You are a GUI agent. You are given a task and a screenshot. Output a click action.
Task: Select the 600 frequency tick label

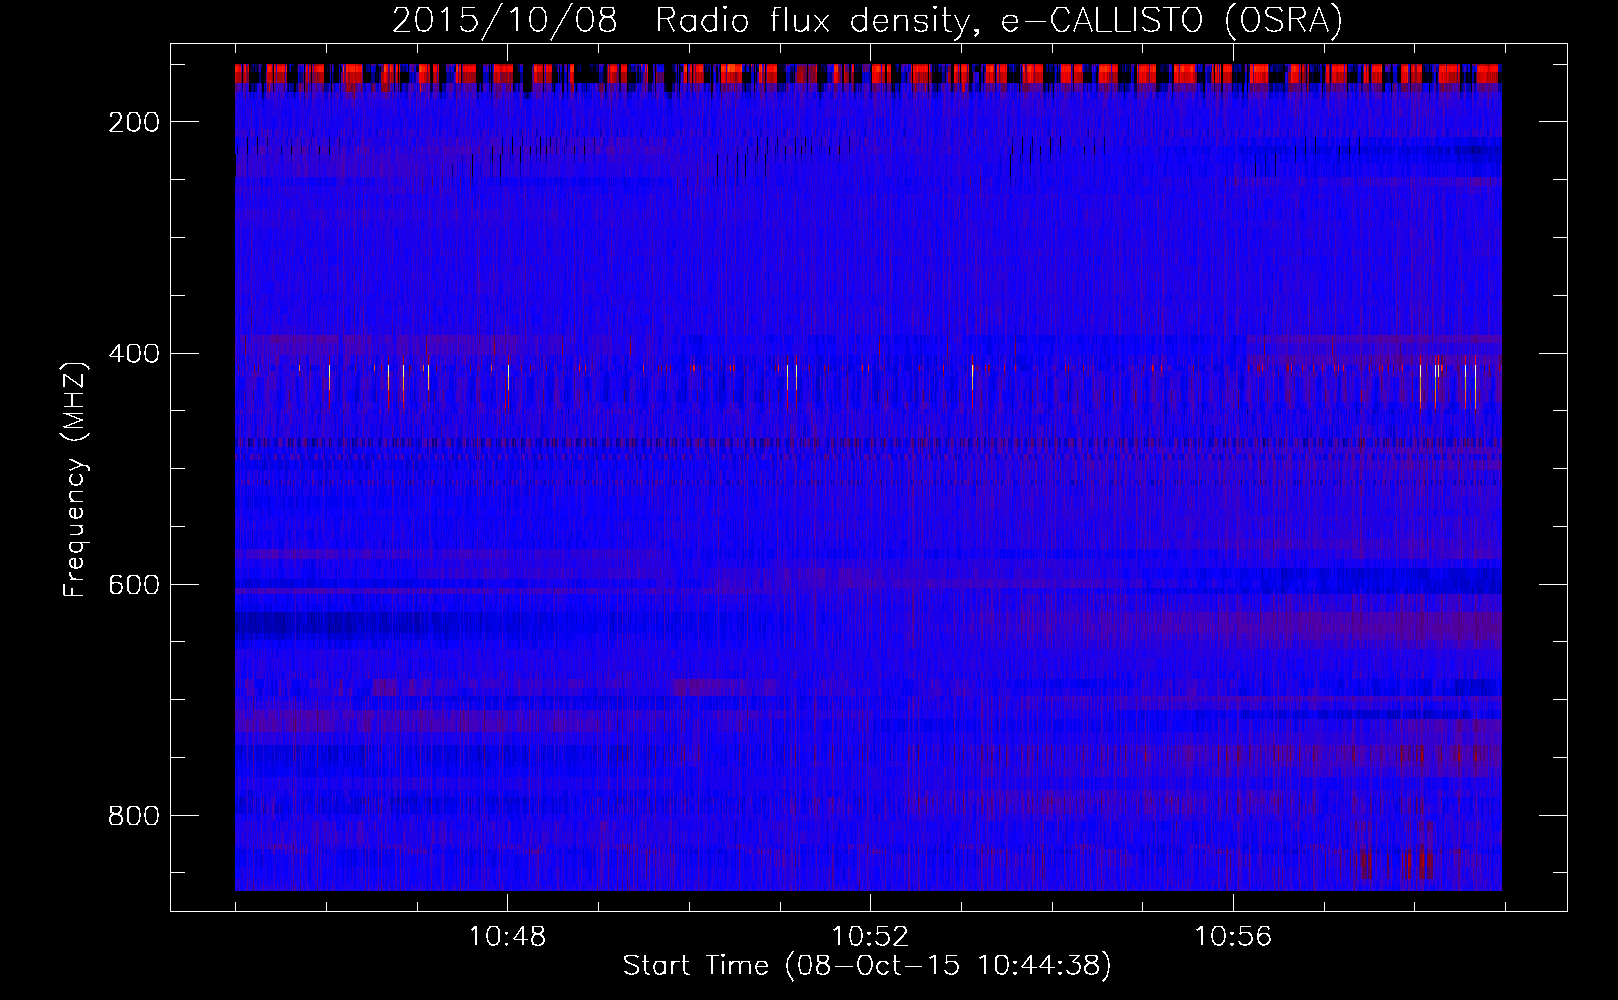133,585
